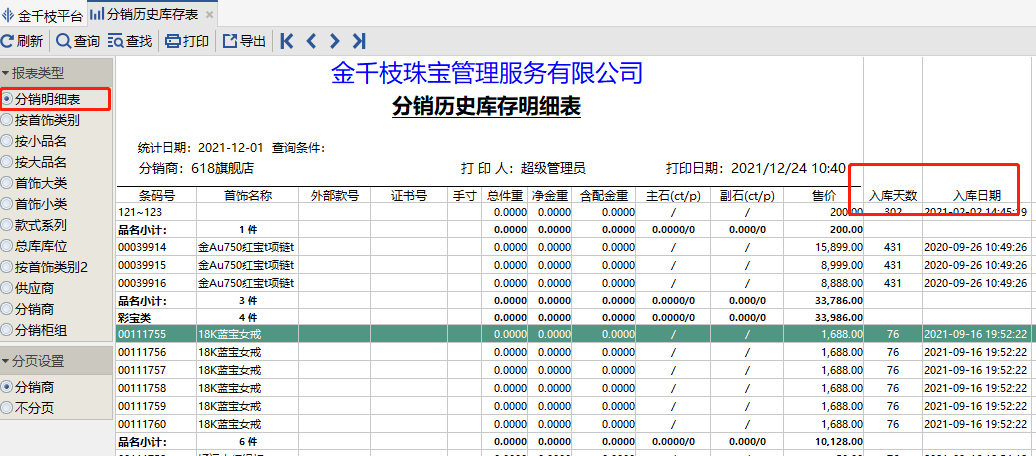Go to next page arrow

click(335, 41)
